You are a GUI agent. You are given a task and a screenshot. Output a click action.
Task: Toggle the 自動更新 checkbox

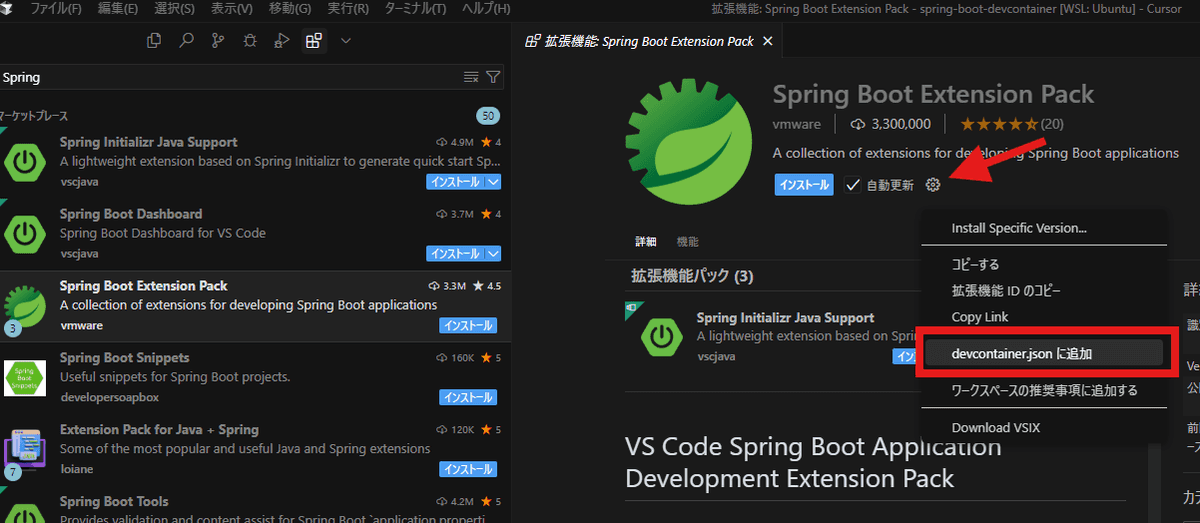[x=852, y=185]
